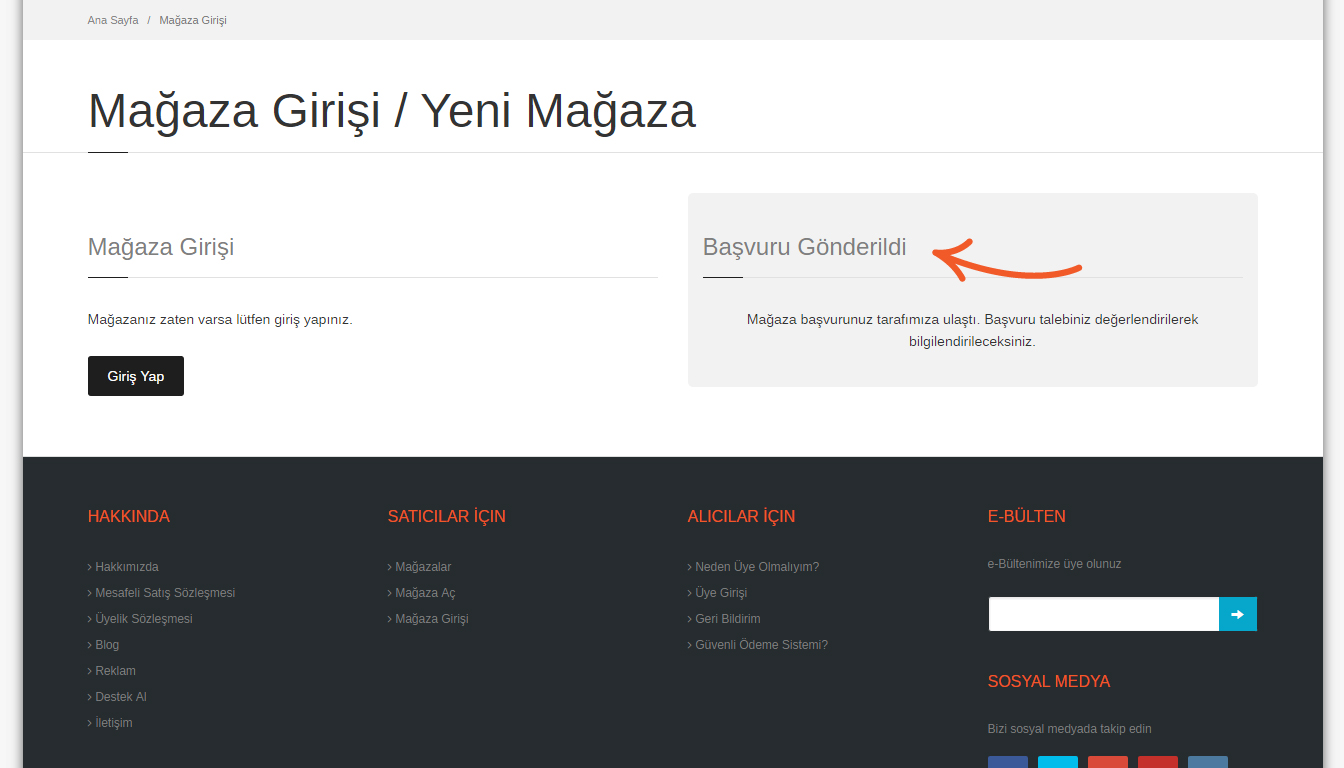Open Mağaza Girişi link in footer
Image resolution: width=1344 pixels, height=768 pixels.
(x=432, y=619)
